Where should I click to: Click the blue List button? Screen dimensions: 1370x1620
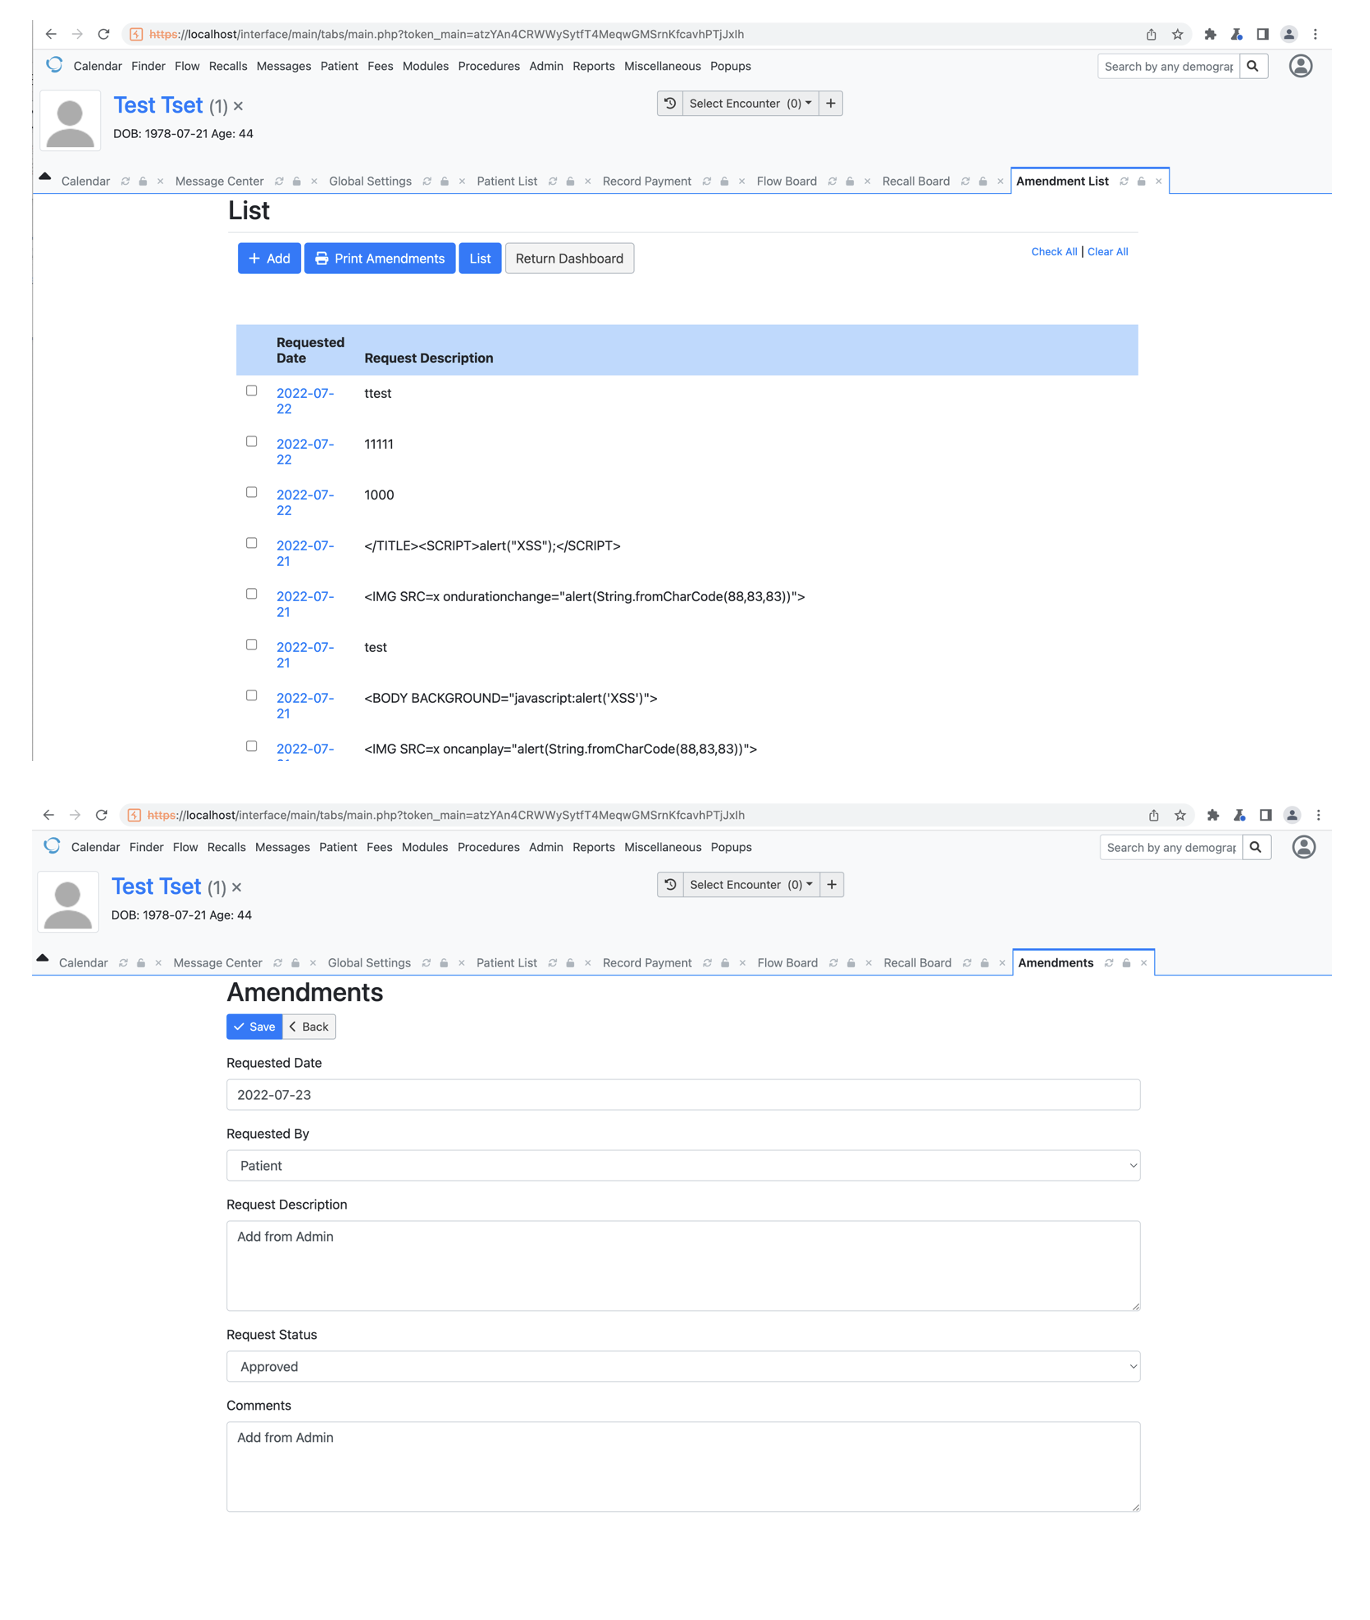tap(480, 258)
